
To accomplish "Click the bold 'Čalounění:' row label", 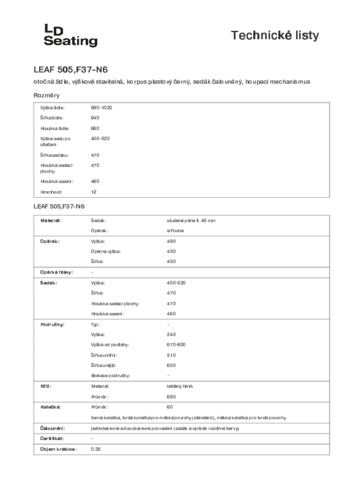I will tap(53, 428).
